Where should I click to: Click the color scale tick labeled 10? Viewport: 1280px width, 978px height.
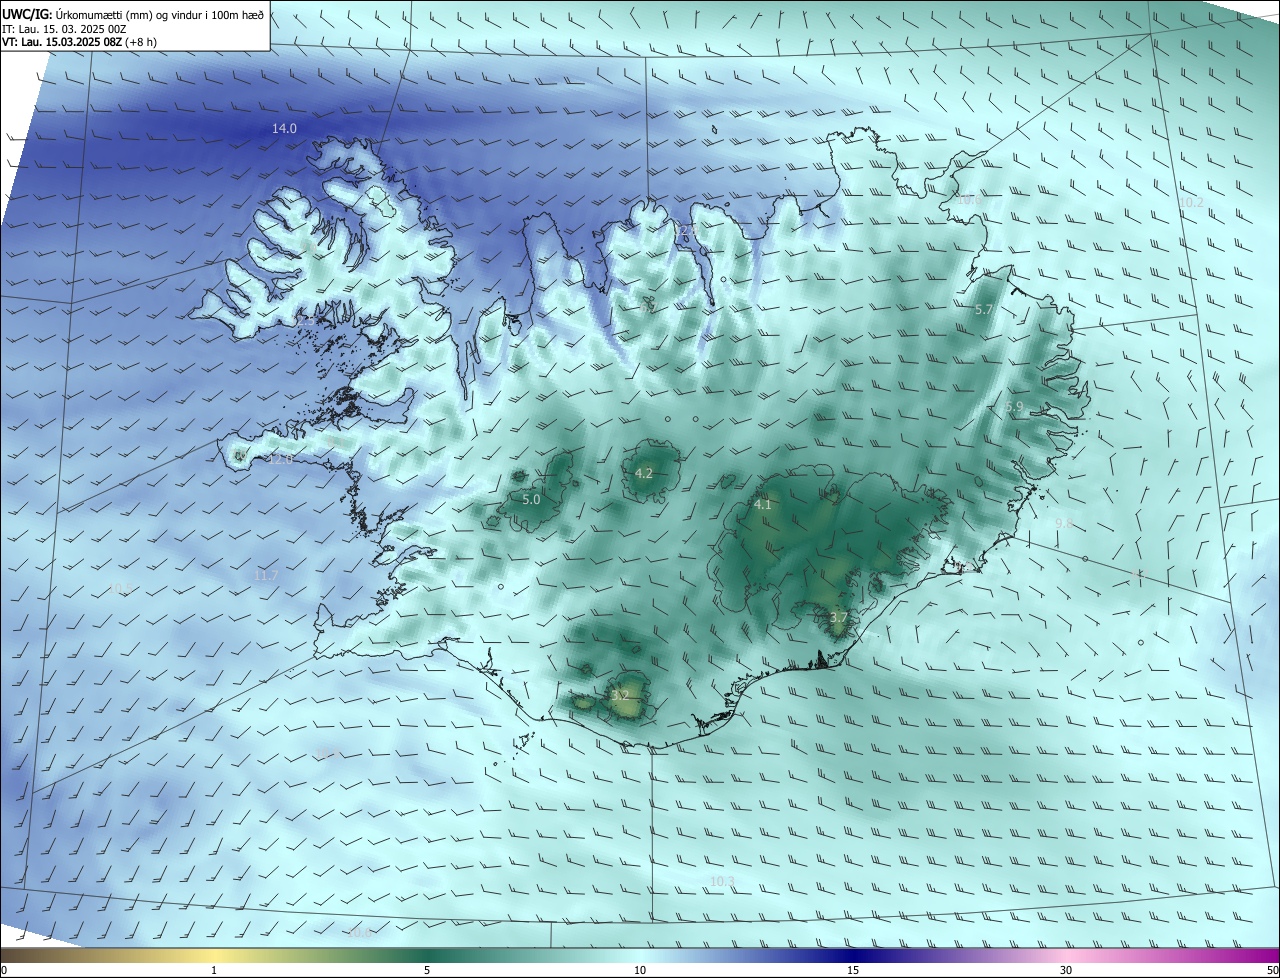pyautogui.click(x=640, y=970)
